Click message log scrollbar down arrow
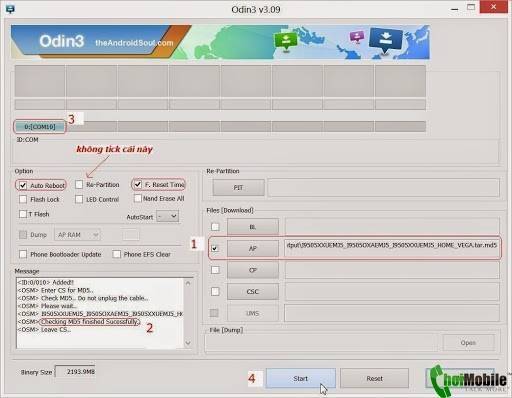The height and width of the screenshot is (398, 512). [x=188, y=343]
